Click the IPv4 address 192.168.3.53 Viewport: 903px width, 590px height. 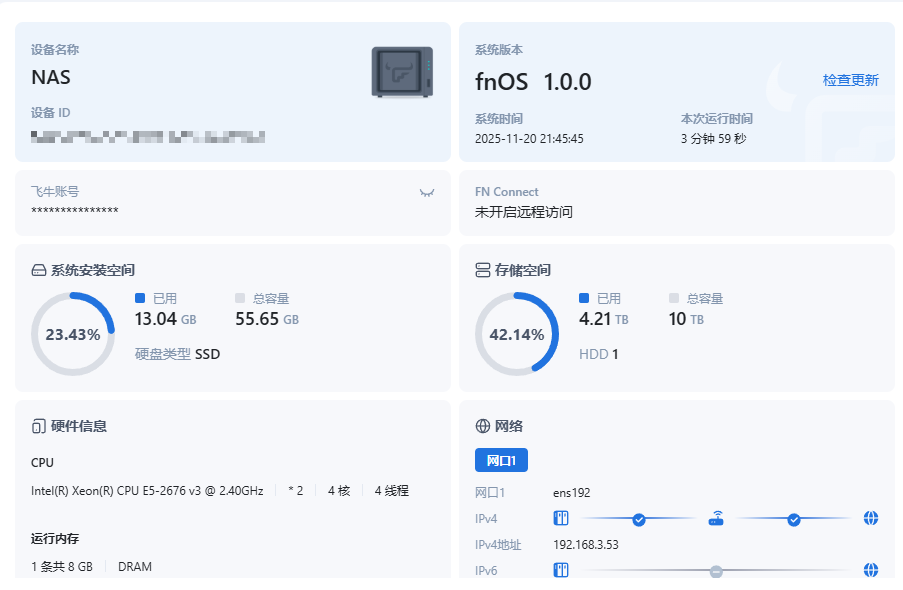click(586, 545)
